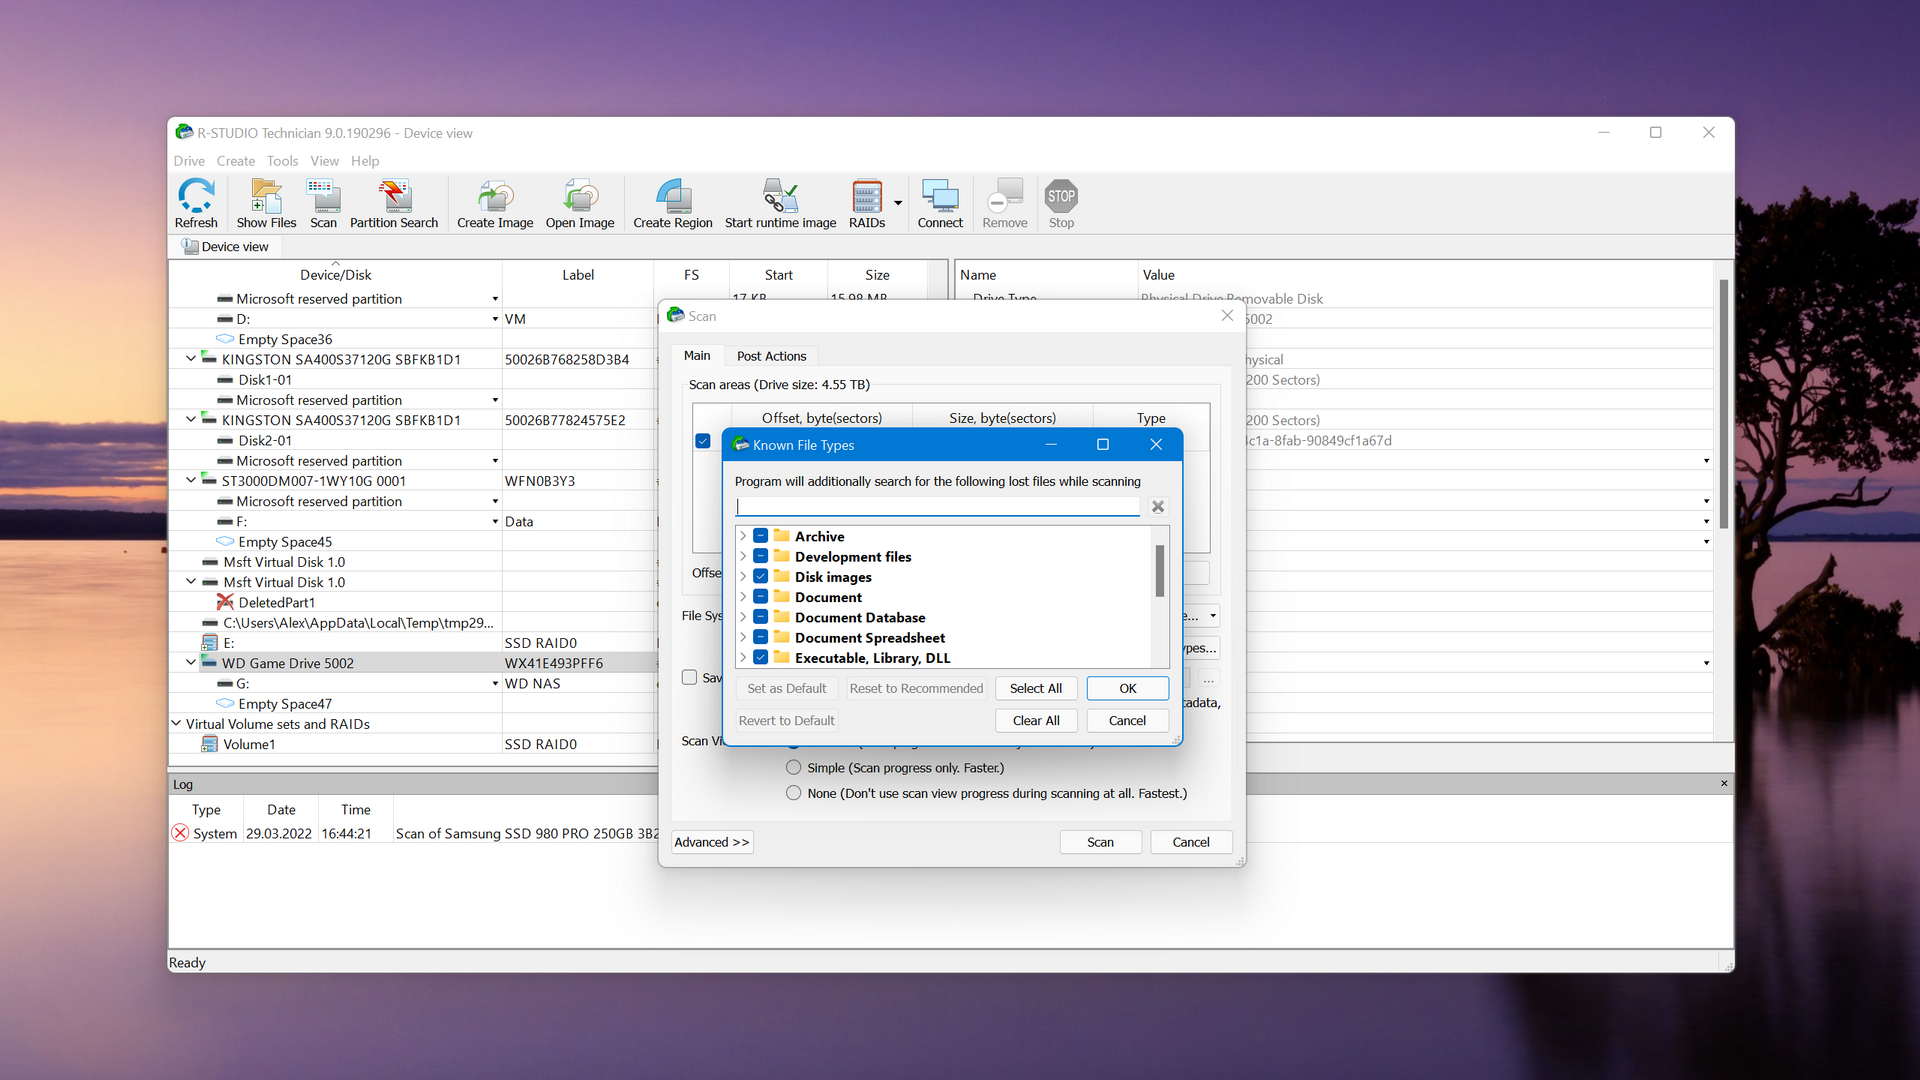Click the Scan toolbar icon

[323, 204]
